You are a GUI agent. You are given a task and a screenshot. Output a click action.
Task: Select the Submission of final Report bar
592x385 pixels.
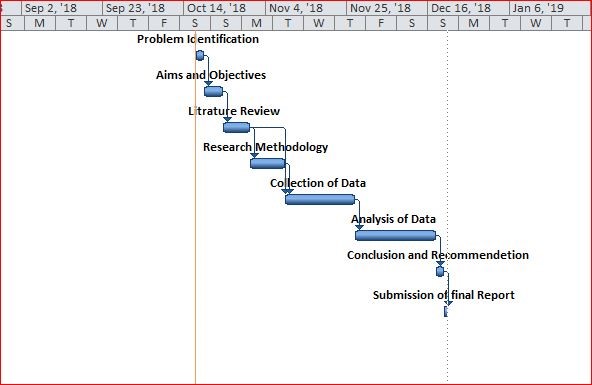coord(446,311)
